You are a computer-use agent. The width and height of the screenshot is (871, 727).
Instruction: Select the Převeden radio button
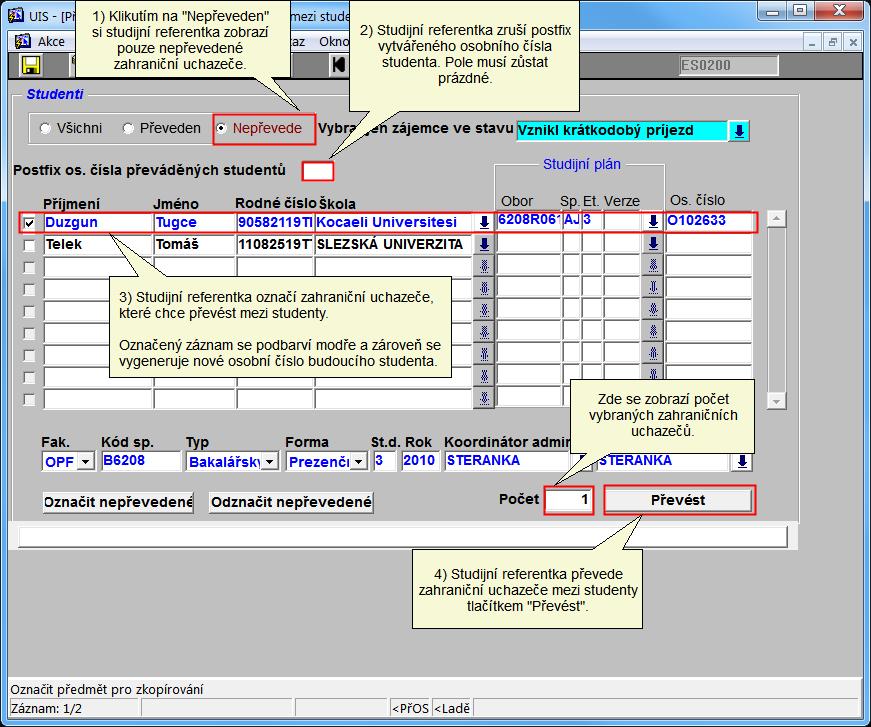click(x=128, y=128)
